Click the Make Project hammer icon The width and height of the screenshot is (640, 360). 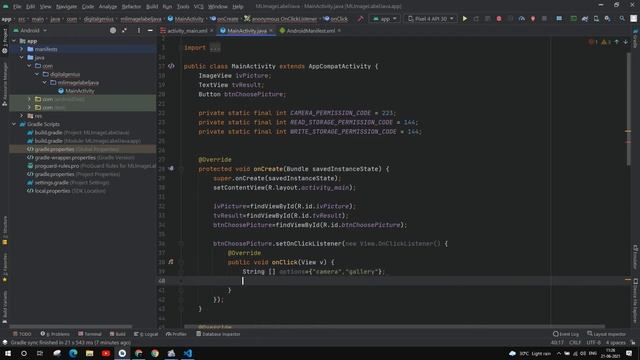click(x=360, y=19)
